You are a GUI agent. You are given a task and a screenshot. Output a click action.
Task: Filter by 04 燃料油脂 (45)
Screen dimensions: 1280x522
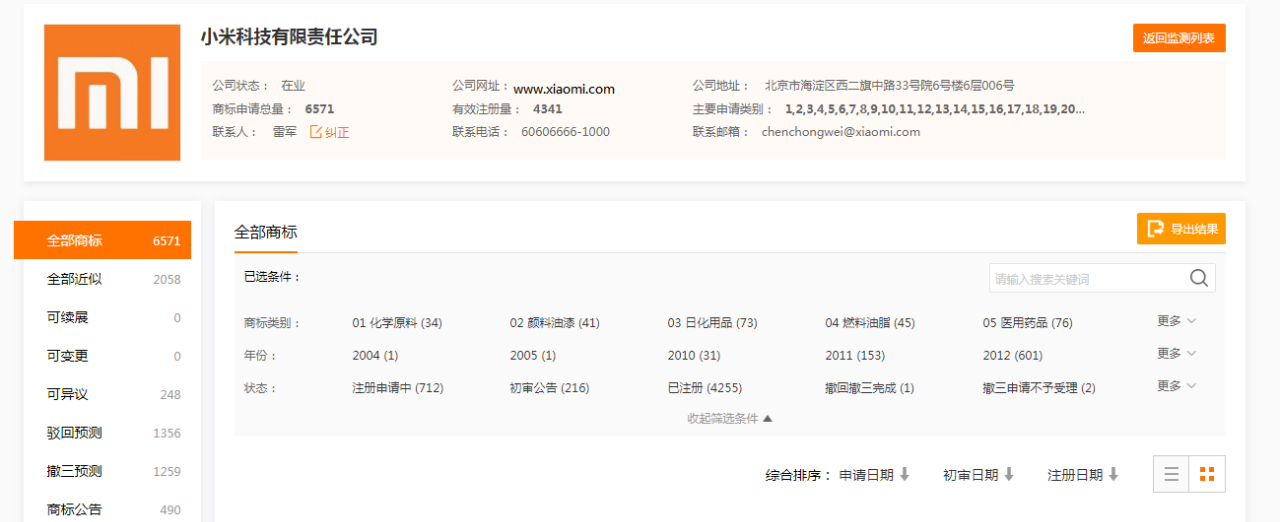(x=870, y=323)
